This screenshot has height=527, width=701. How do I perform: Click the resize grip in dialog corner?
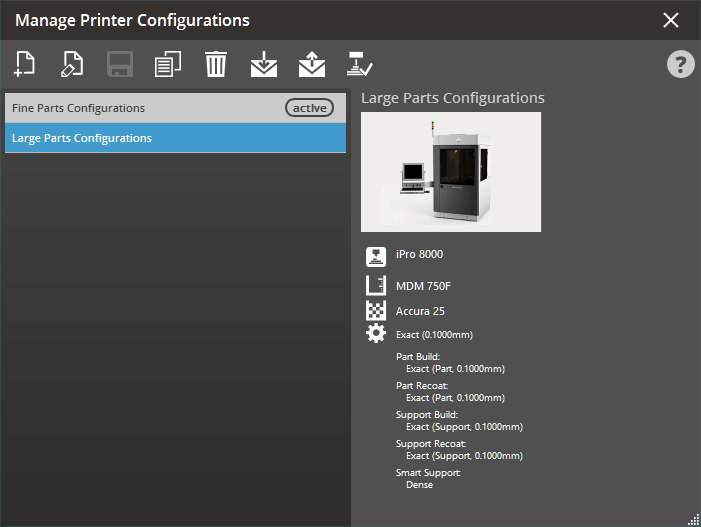click(x=692, y=518)
